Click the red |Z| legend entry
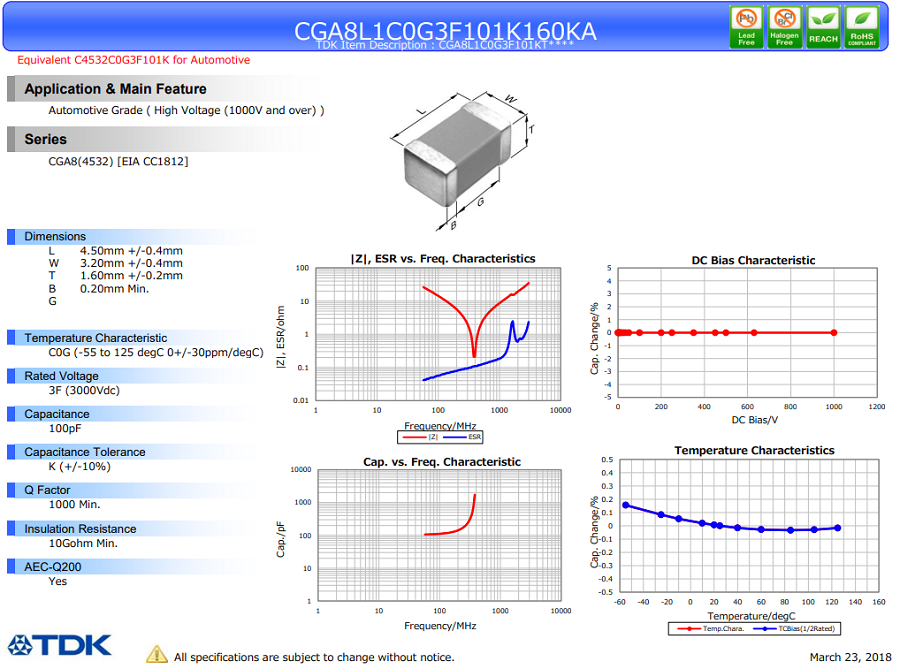The height and width of the screenshot is (669, 900). pyautogui.click(x=421, y=437)
